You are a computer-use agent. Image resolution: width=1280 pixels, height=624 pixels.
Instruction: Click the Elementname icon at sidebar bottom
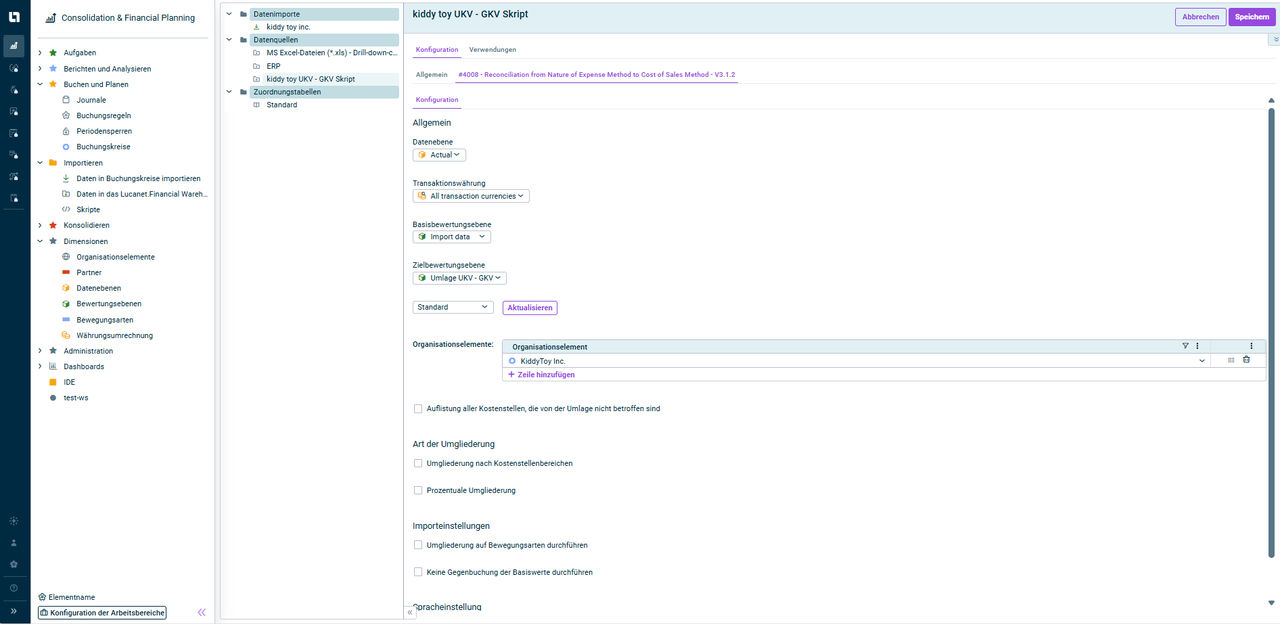click(x=42, y=597)
